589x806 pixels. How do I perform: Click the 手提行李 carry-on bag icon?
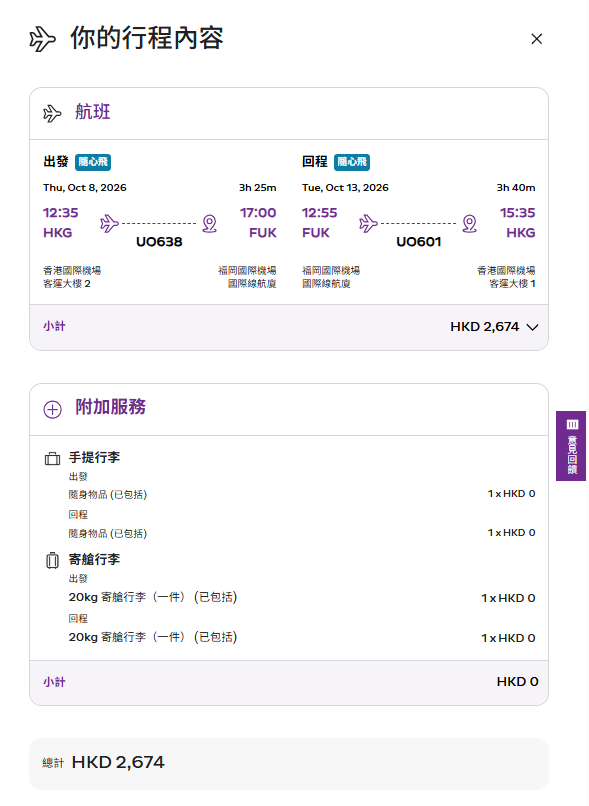pyautogui.click(x=52, y=458)
